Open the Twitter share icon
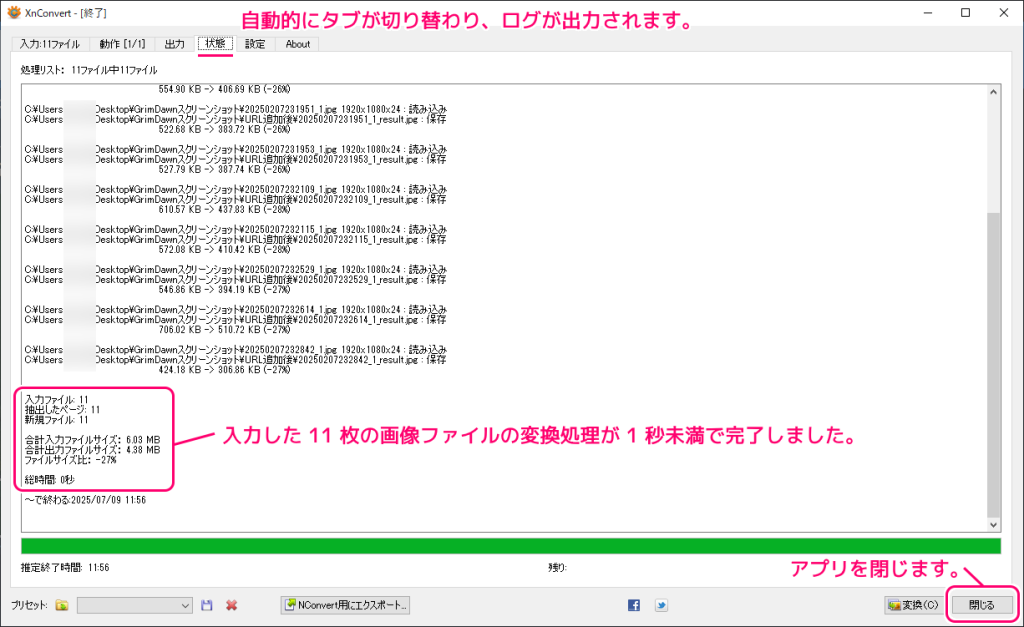The width and height of the screenshot is (1024, 627). tap(661, 605)
